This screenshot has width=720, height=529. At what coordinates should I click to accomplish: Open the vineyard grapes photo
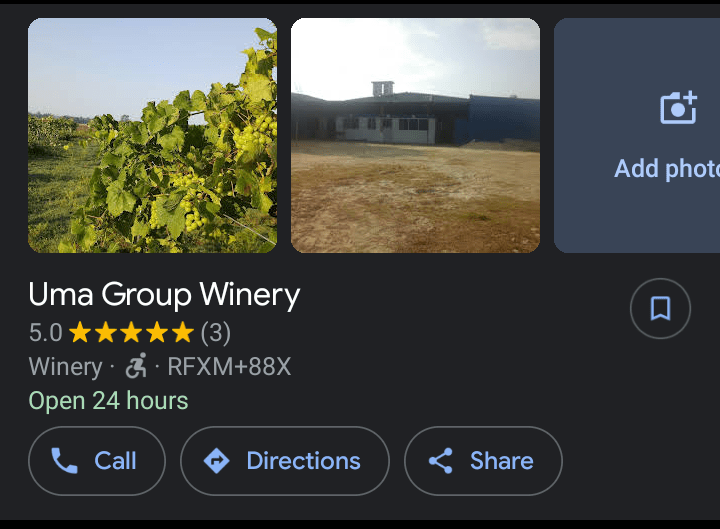click(152, 135)
